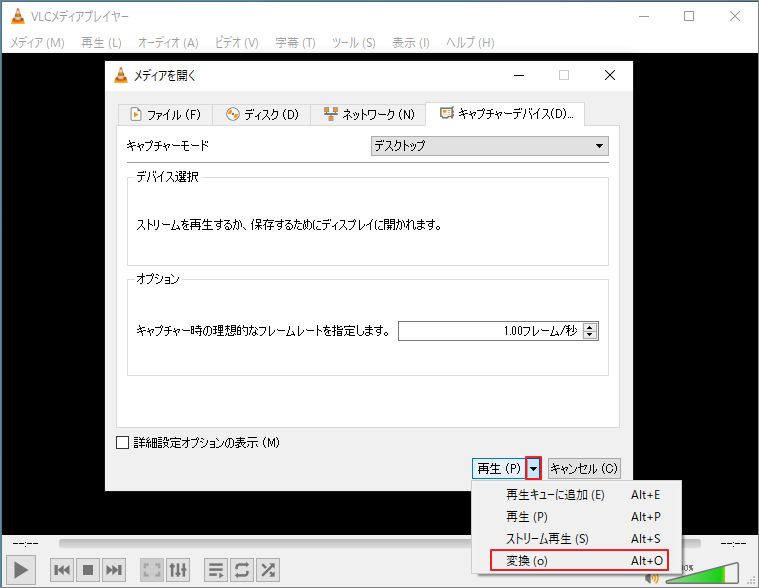Toggle shuffle random icon
Screen dimensions: 759x588
click(x=268, y=570)
